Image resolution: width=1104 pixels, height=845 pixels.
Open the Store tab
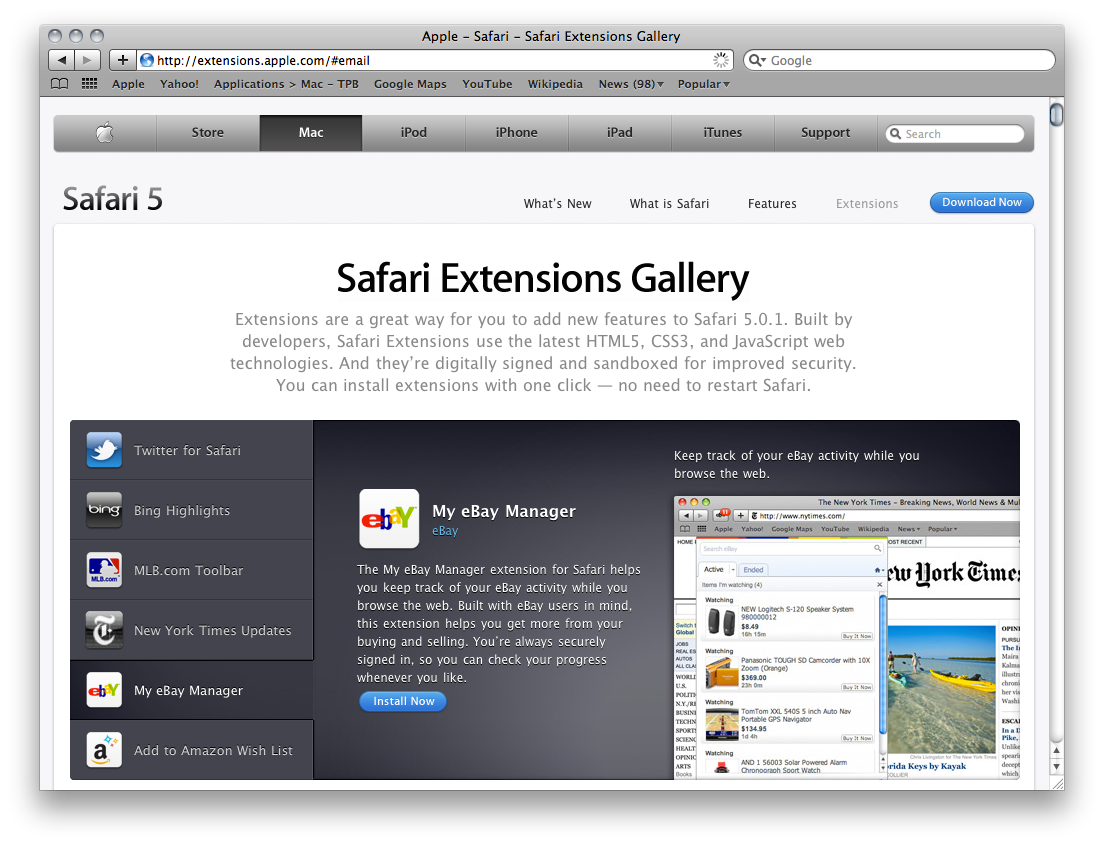coord(208,132)
